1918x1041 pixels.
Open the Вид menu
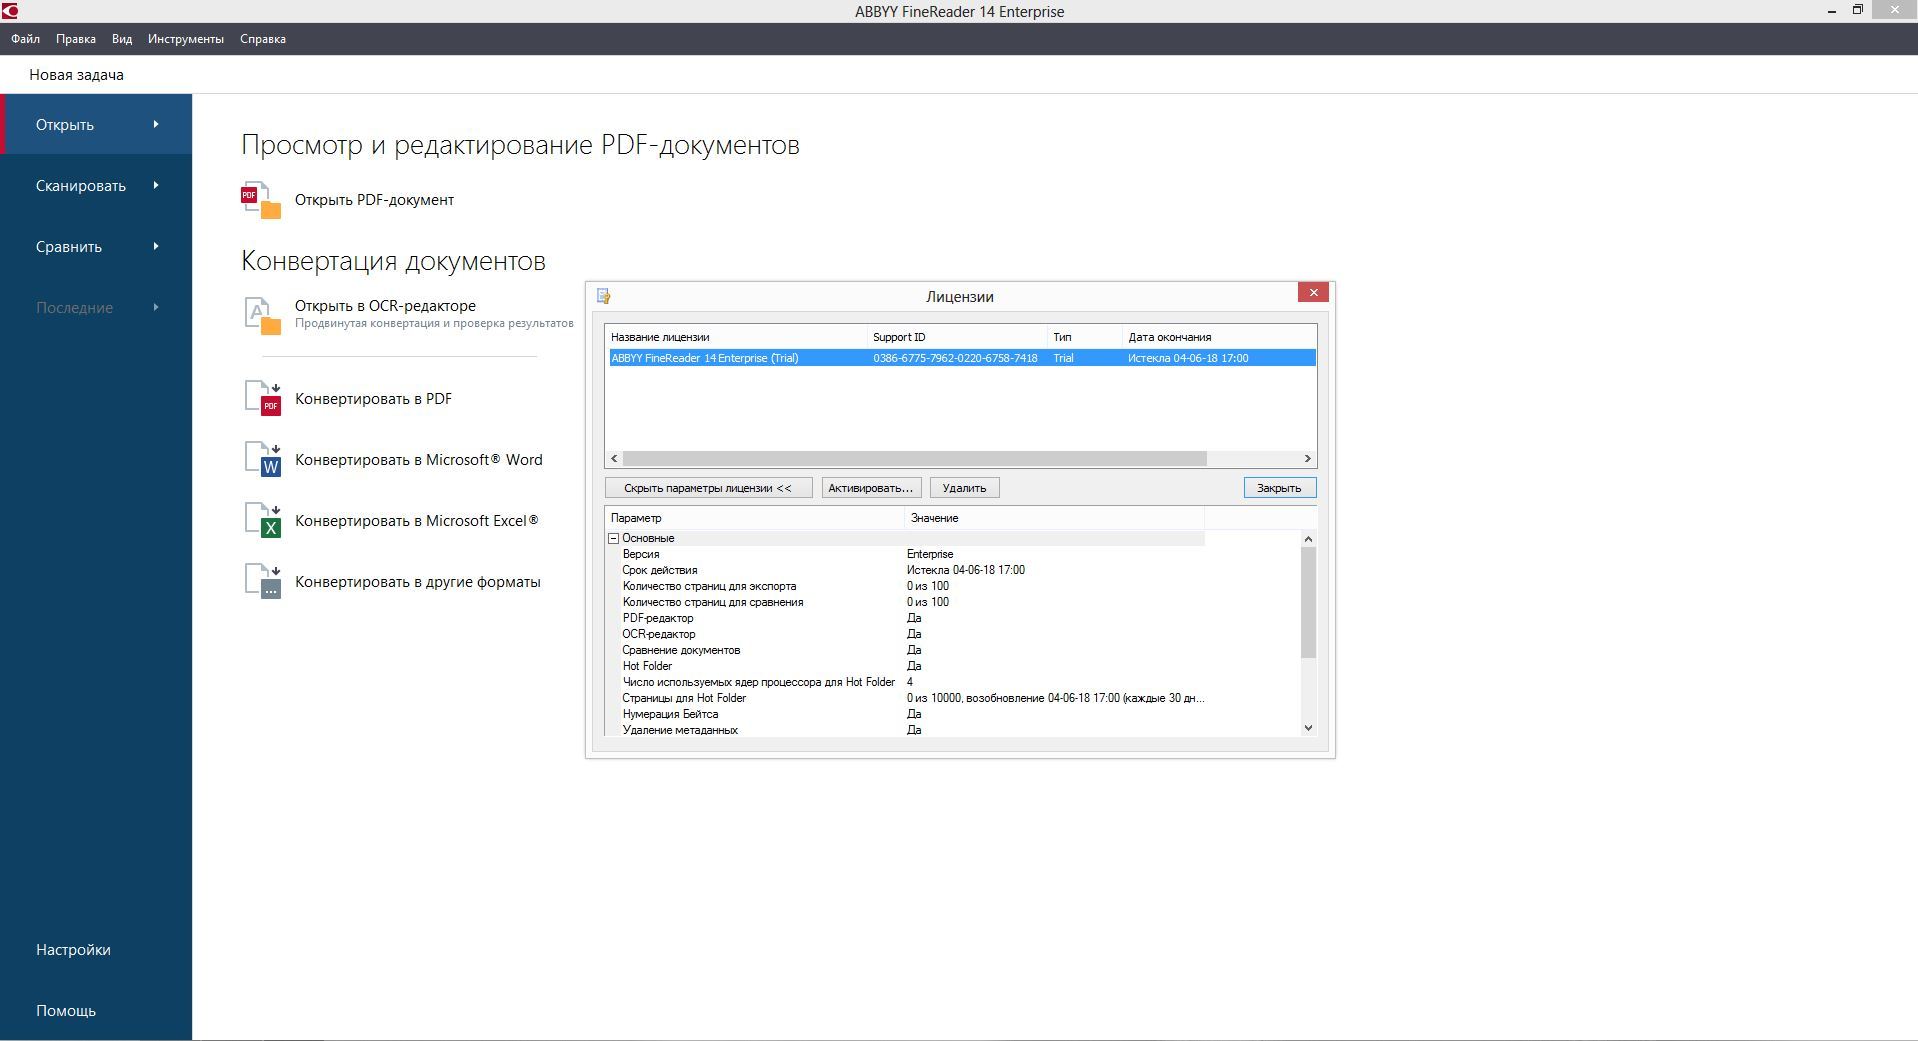coord(122,39)
